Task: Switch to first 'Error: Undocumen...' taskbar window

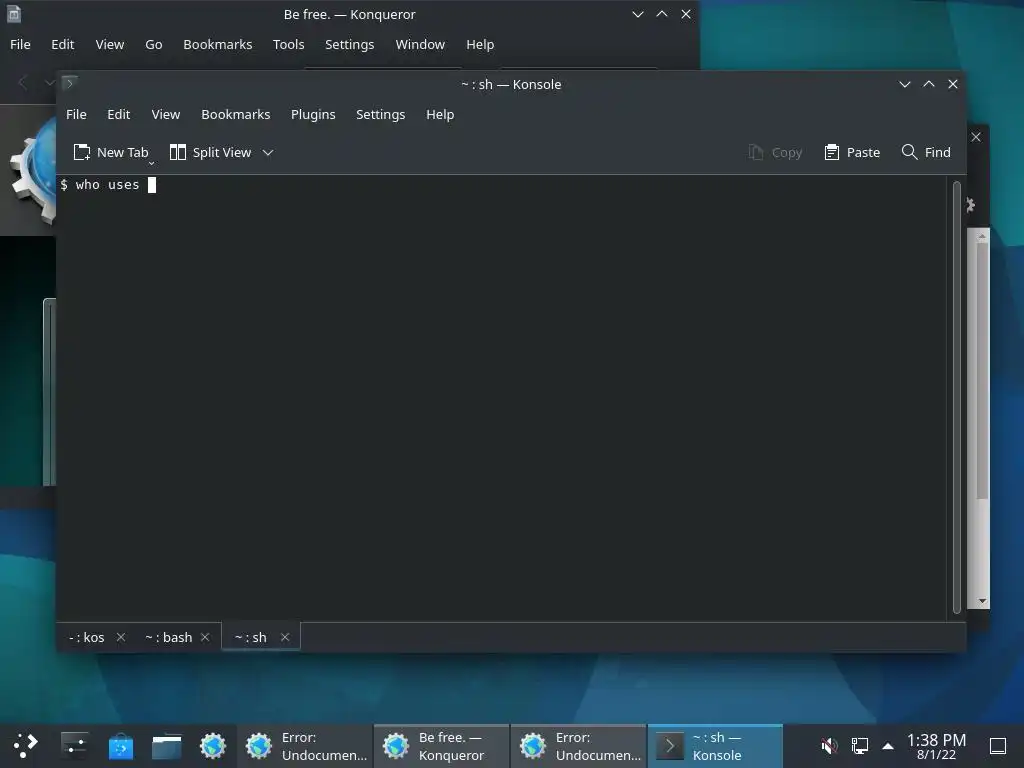Action: click(x=305, y=746)
